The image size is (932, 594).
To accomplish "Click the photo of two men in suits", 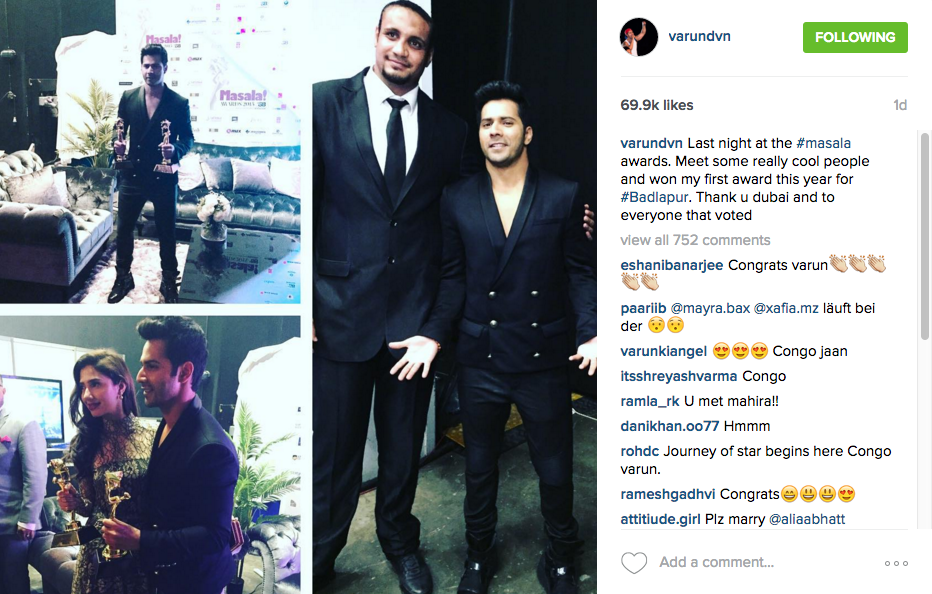I will 455,297.
